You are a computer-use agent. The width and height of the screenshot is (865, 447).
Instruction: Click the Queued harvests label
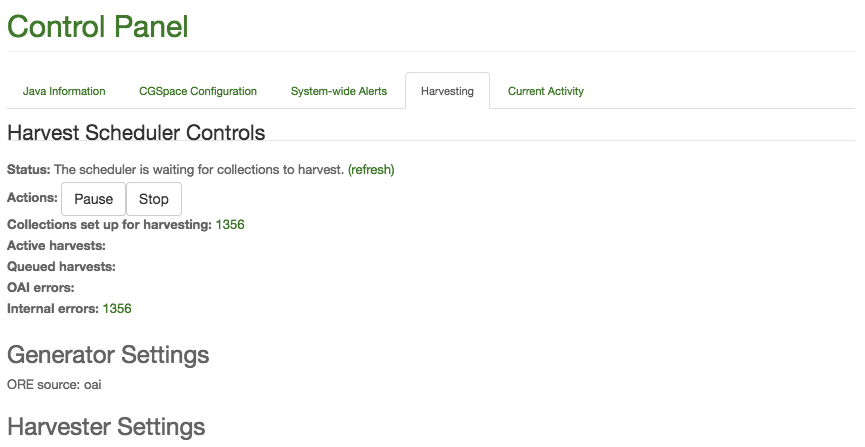61,267
